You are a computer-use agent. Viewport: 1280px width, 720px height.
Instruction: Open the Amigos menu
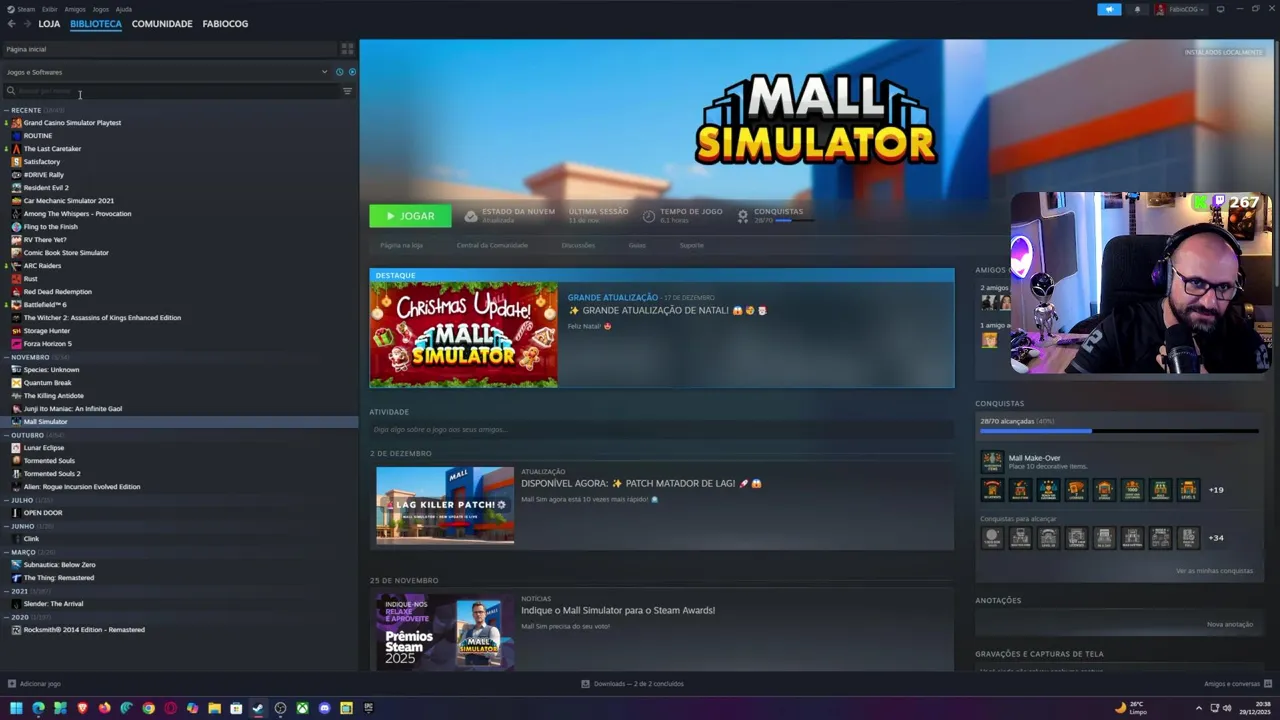(75, 9)
